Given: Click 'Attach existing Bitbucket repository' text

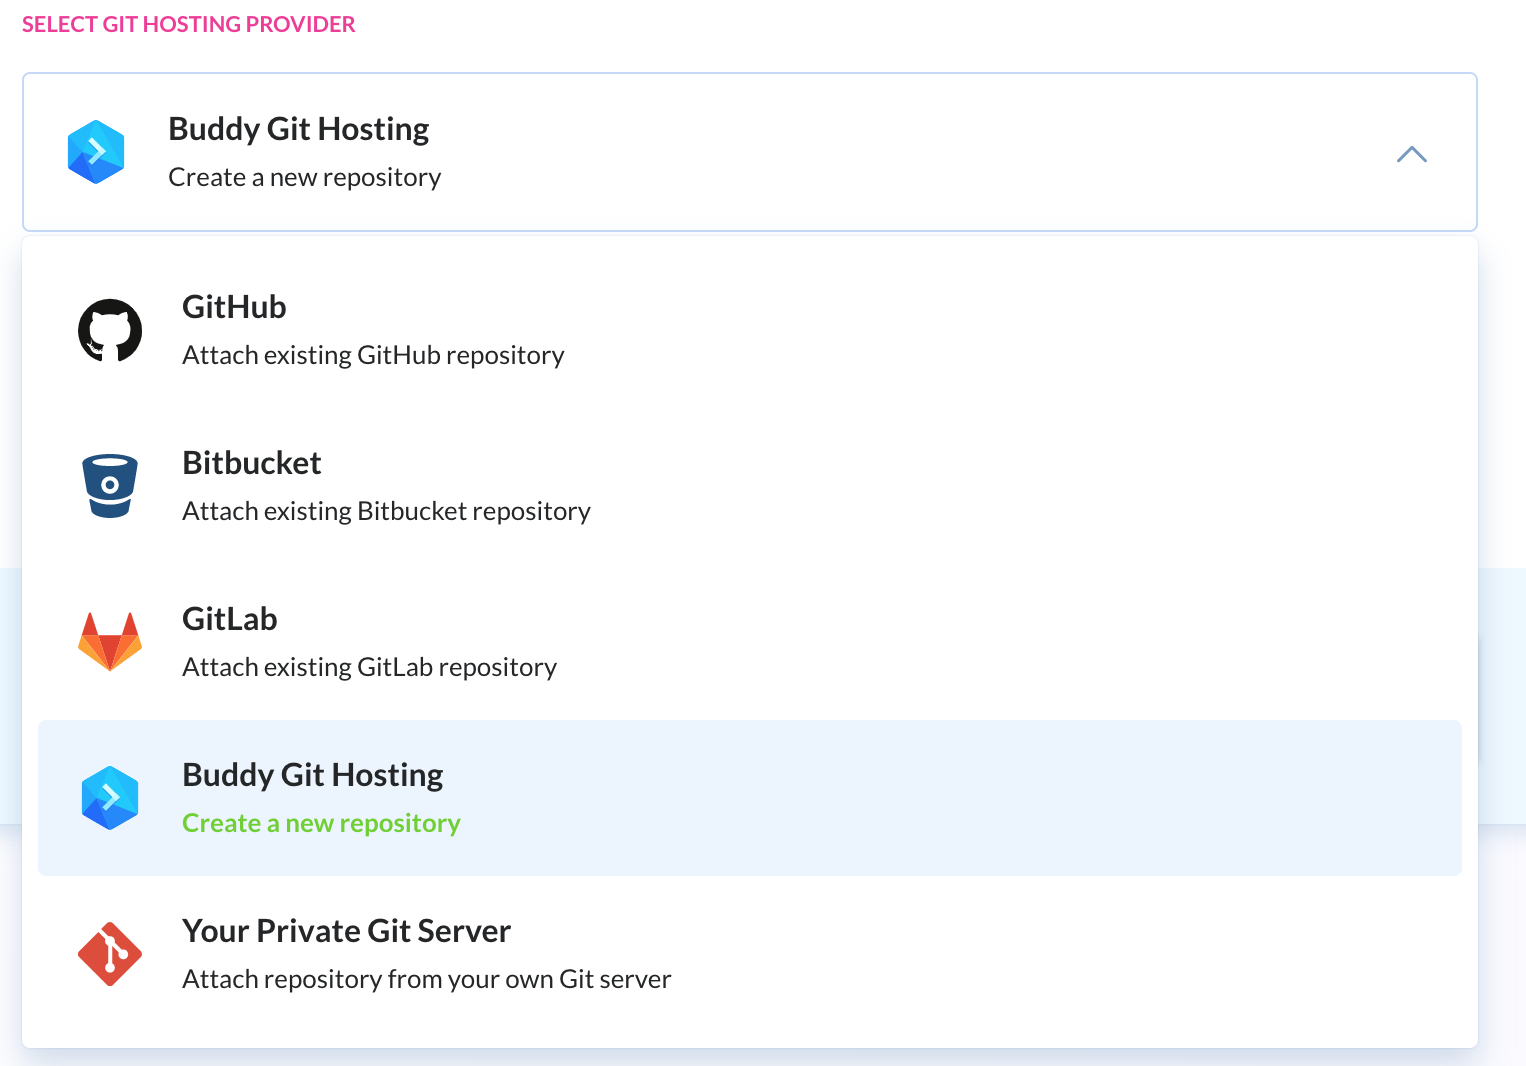Looking at the screenshot, I should point(386,511).
